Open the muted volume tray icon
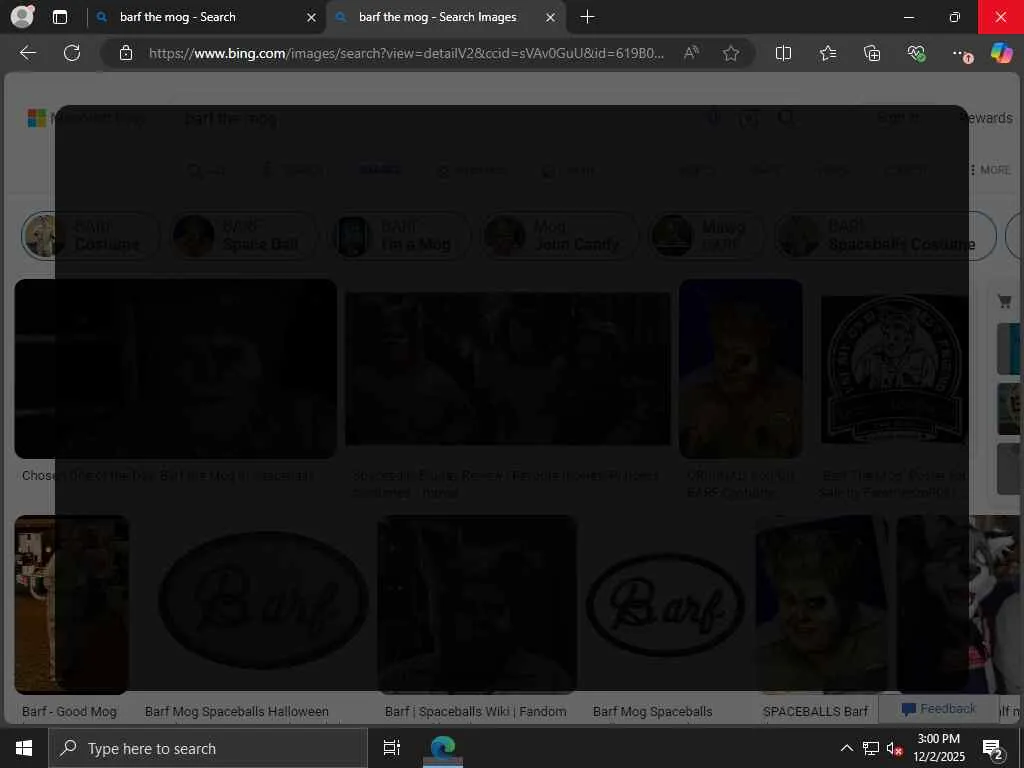Viewport: 1024px width, 768px height. 894,748
